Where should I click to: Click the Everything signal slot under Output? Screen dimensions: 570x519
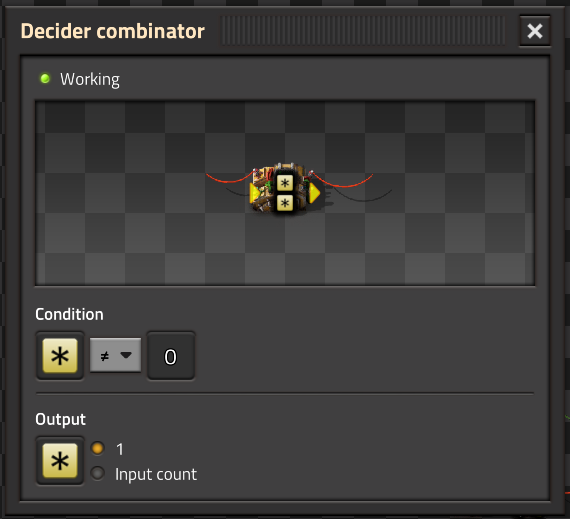[60, 460]
